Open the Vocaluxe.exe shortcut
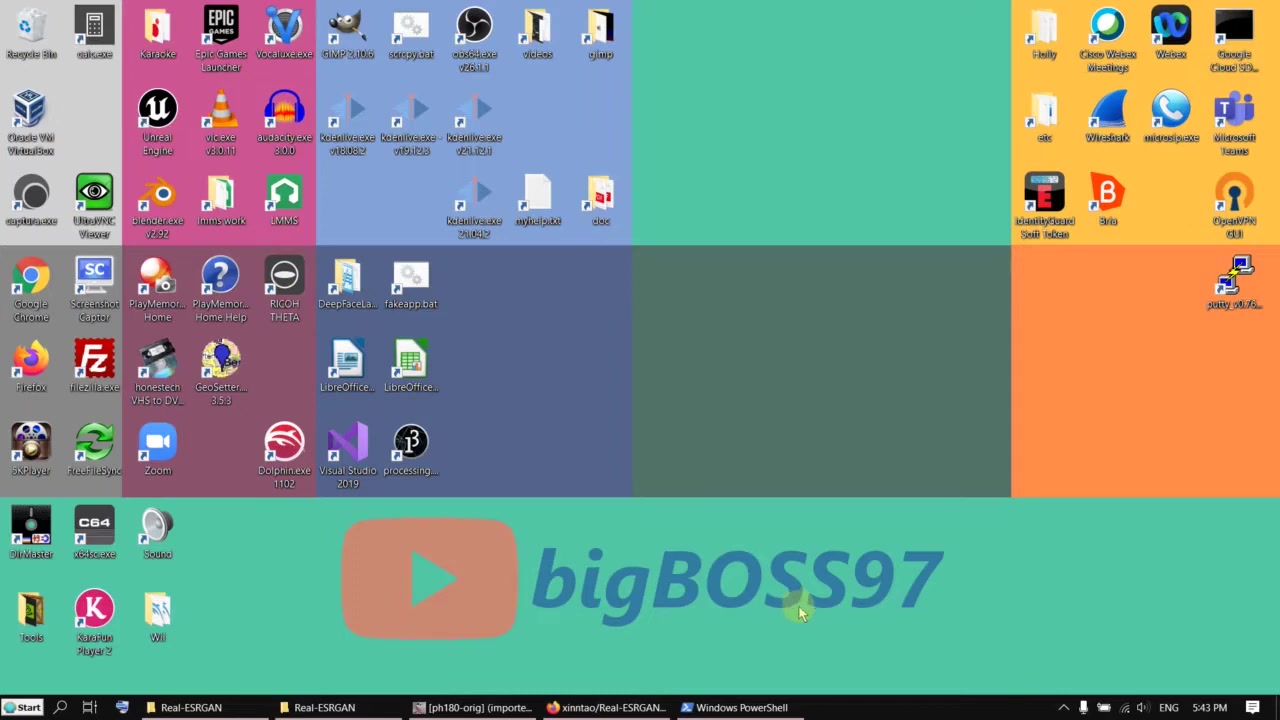Viewport: 1280px width, 720px height. coord(284,34)
